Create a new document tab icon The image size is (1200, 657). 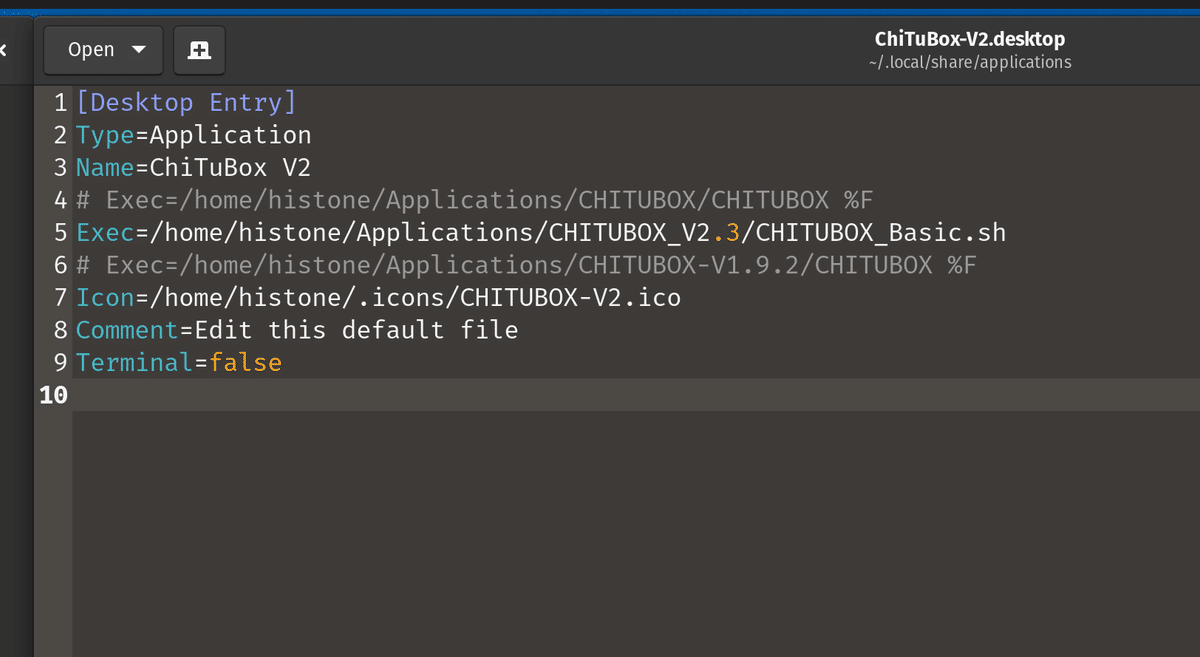coord(199,50)
